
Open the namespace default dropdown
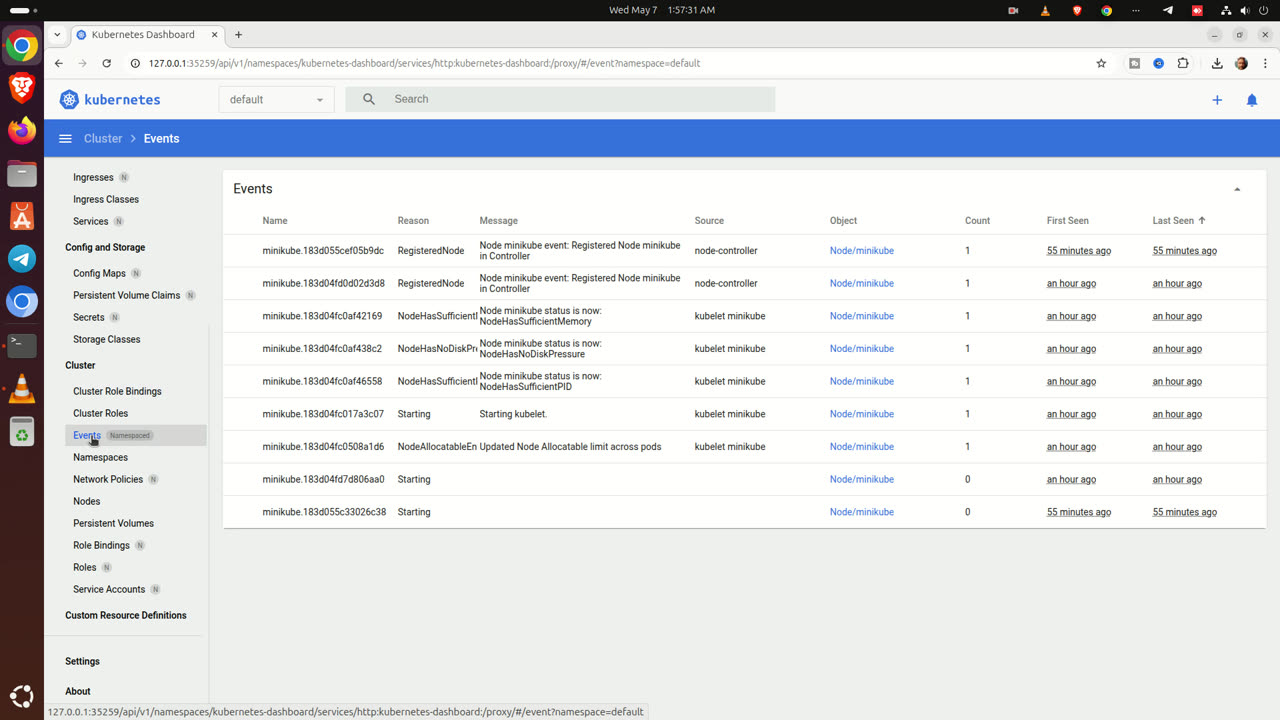(277, 100)
